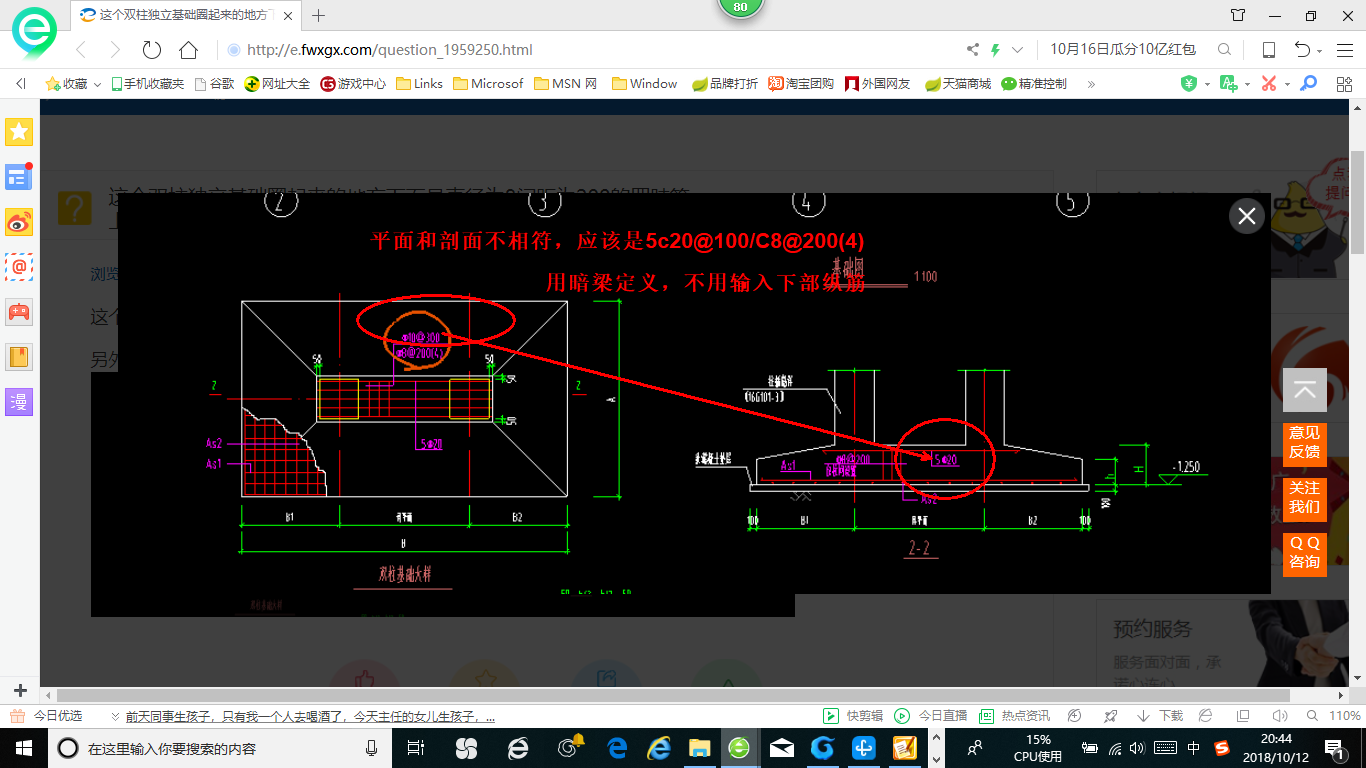
Task: Open the game controller sidebar icon
Action: pos(20,312)
